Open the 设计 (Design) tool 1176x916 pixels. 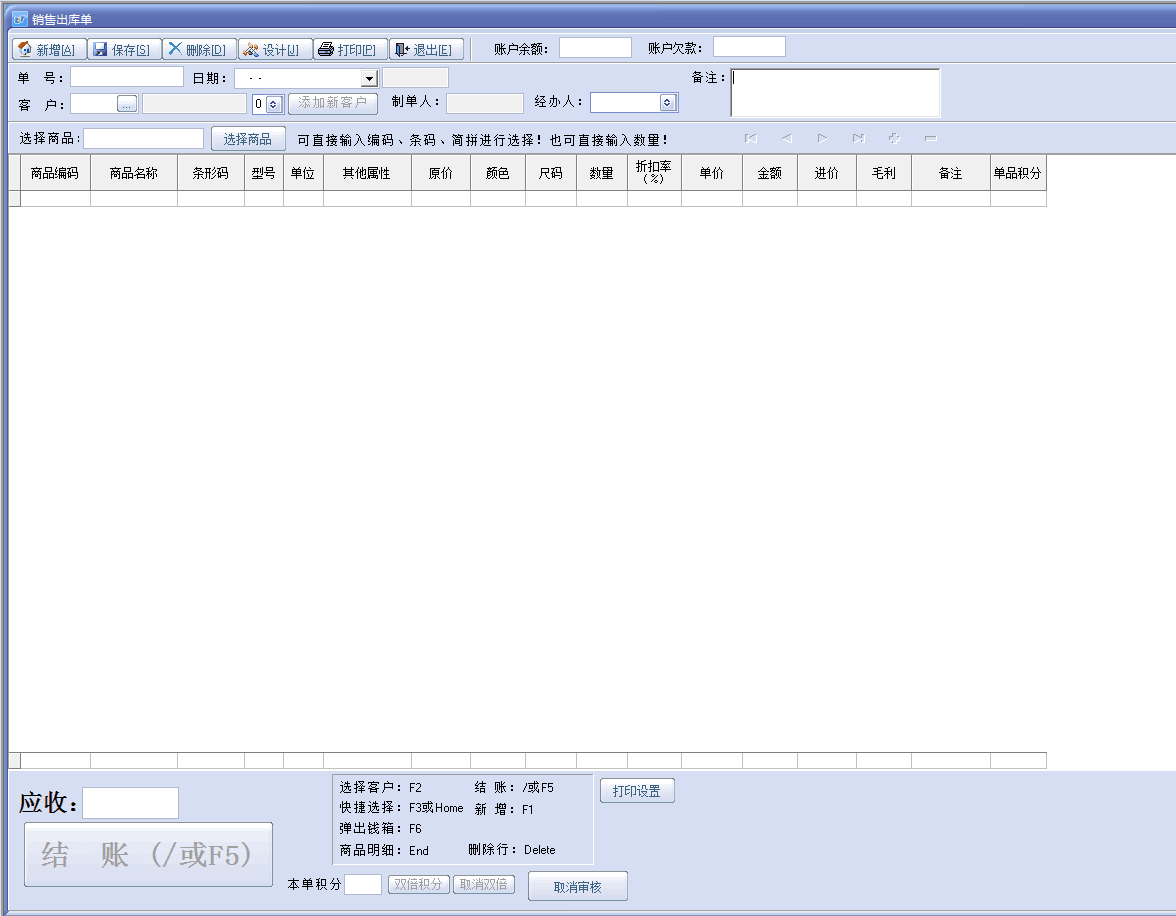(274, 50)
